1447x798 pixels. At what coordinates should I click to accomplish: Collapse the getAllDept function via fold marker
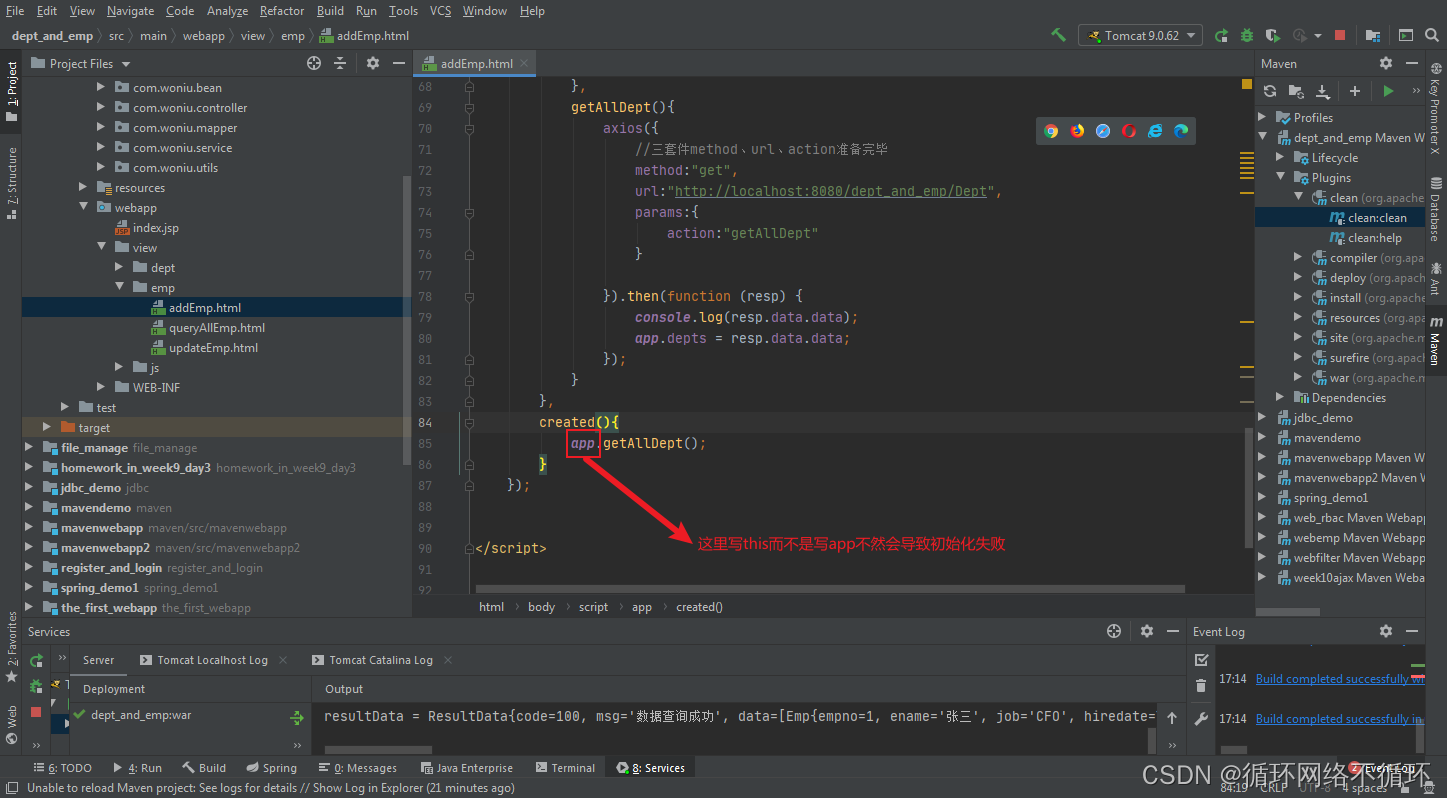pyautogui.click(x=469, y=107)
